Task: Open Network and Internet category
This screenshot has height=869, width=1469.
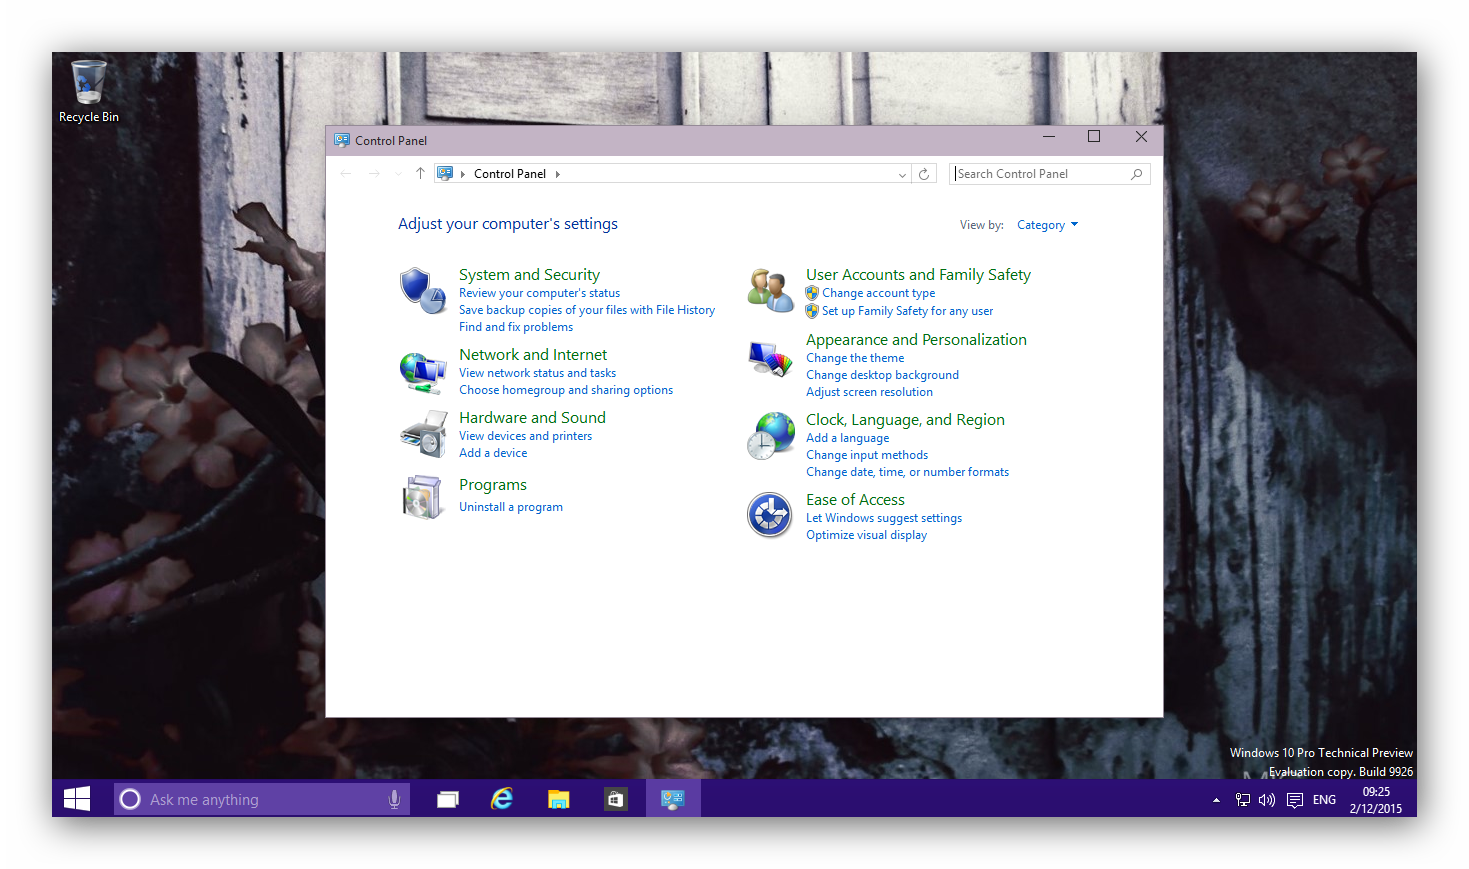Action: pyautogui.click(x=533, y=355)
